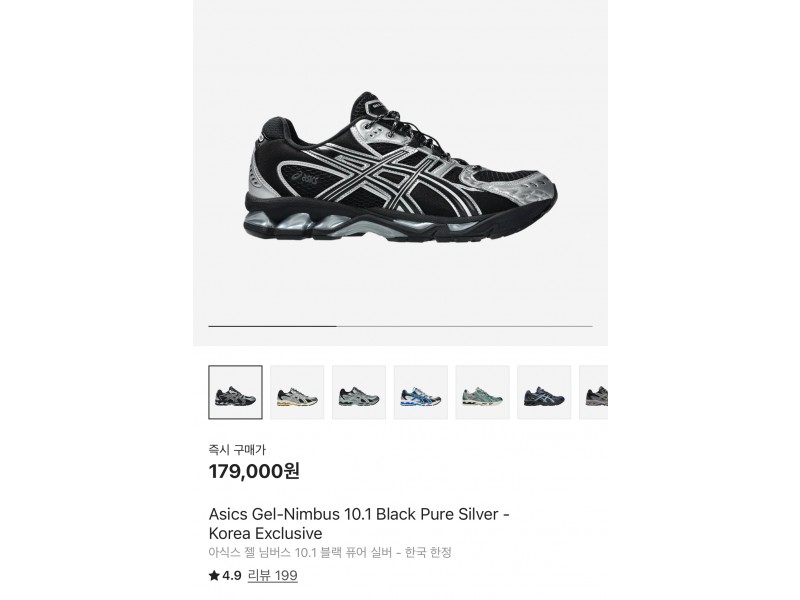
Task: Click the Asics logo on the shoe heel
Action: coord(307,178)
